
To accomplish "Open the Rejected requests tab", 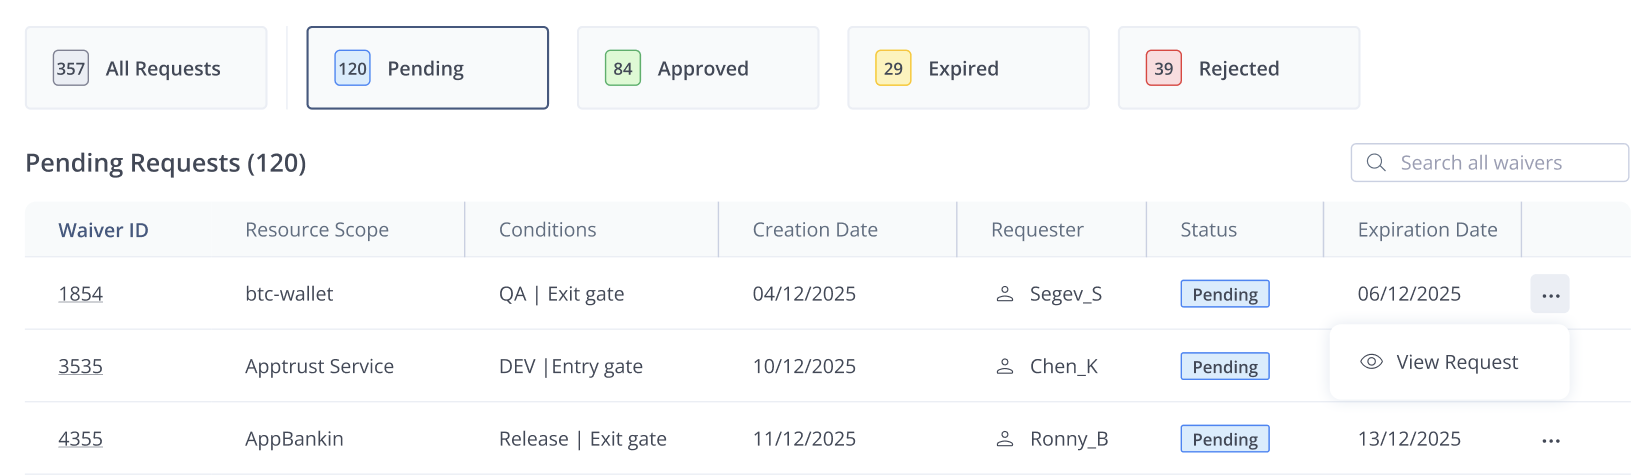I will (1238, 68).
